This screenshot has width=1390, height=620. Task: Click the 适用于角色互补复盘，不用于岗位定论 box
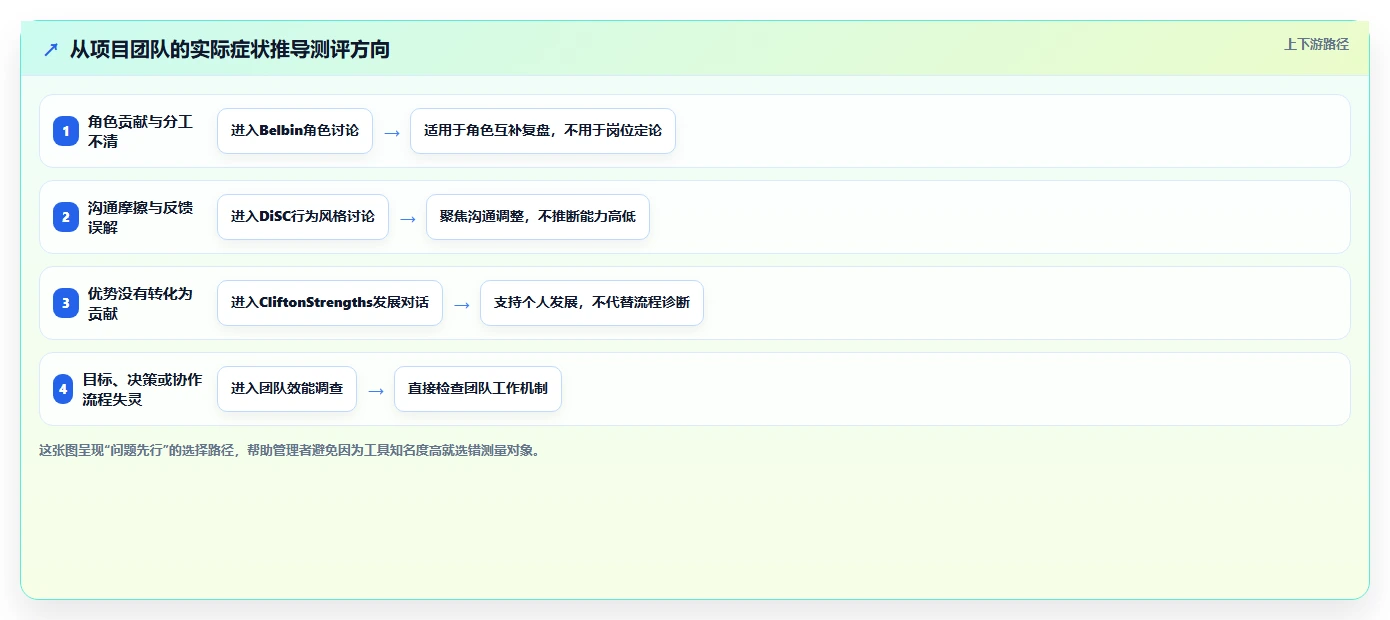[543, 131]
